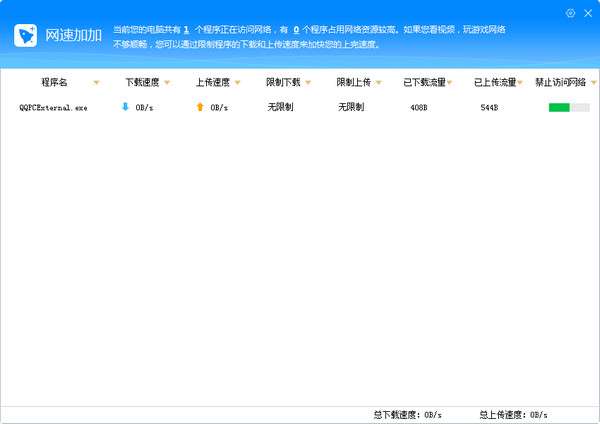This screenshot has height=424, width=600.
Task: Sort by 下载速度 column arrow
Action: (x=167, y=83)
